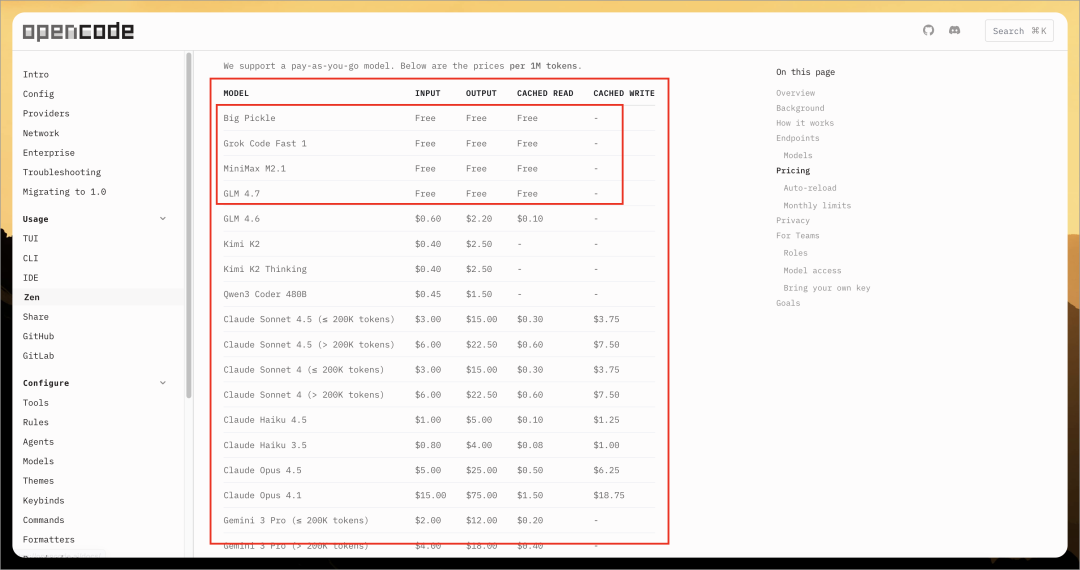The image size is (1080, 570).
Task: Open the GitHub repository icon in header
Action: [x=928, y=30]
